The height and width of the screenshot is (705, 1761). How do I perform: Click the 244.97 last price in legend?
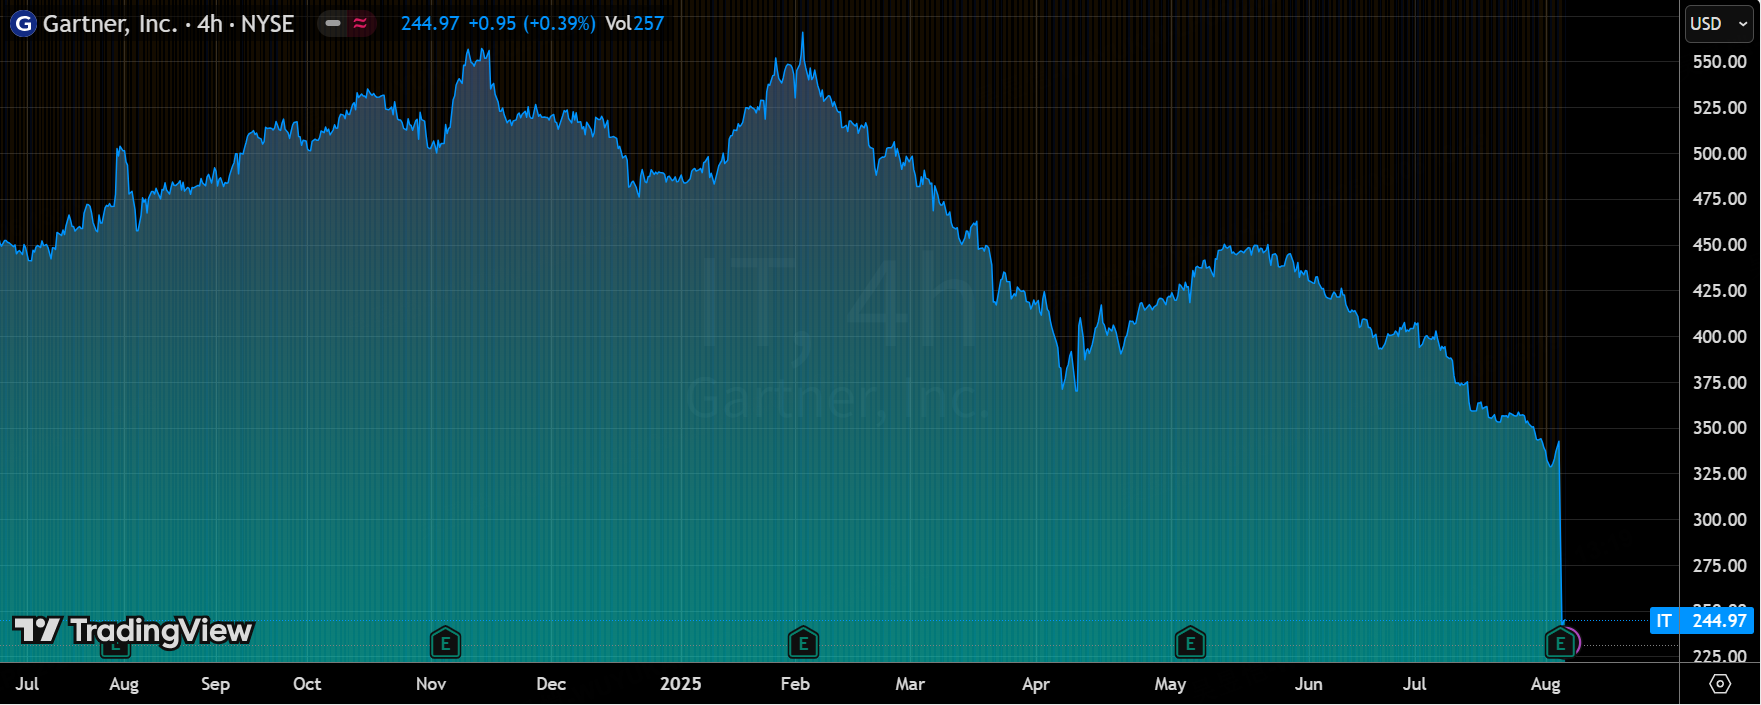[430, 23]
